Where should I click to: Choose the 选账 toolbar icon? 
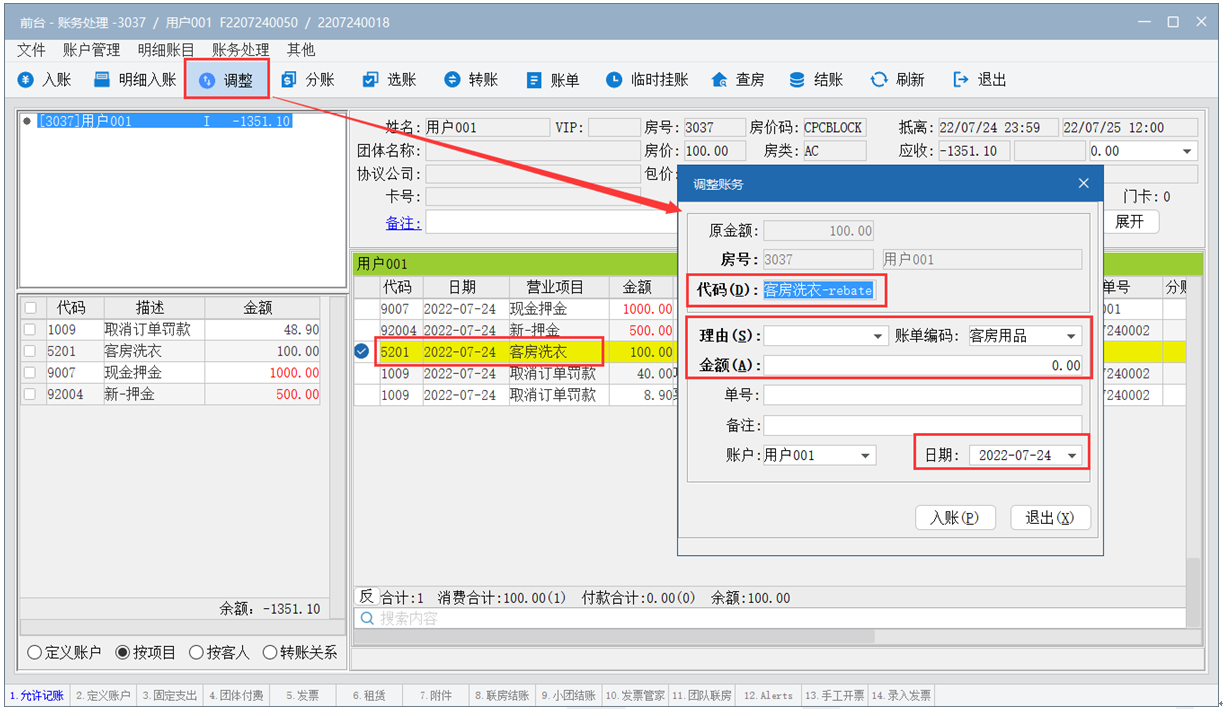coord(371,80)
